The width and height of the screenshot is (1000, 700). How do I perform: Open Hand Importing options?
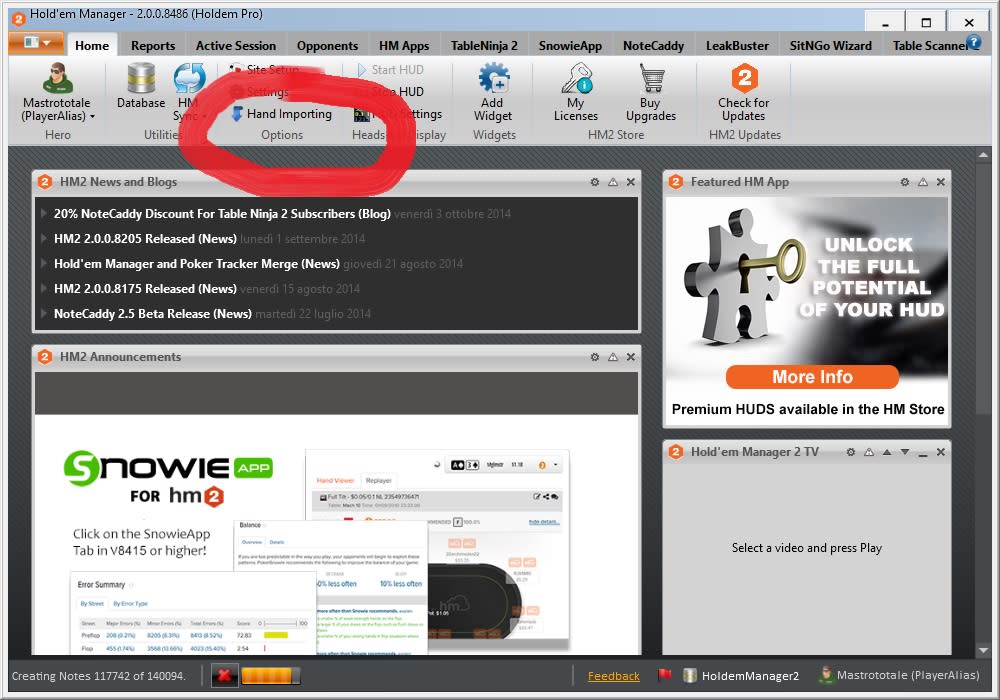pyautogui.click(x=281, y=114)
